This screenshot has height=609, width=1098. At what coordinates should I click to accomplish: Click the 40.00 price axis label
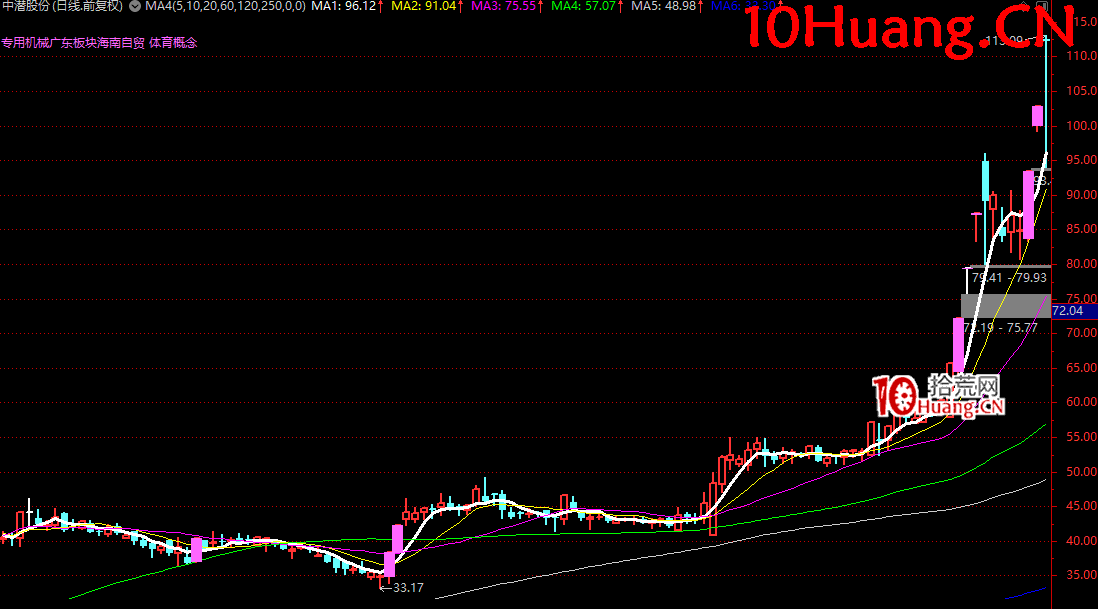click(x=1081, y=540)
